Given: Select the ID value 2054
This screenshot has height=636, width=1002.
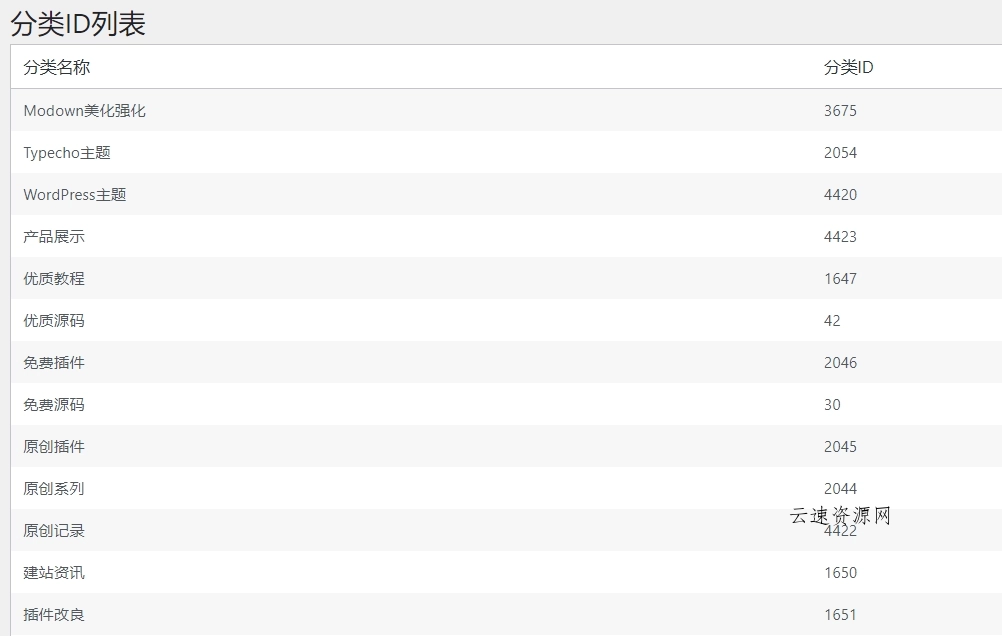Looking at the screenshot, I should (840, 153).
